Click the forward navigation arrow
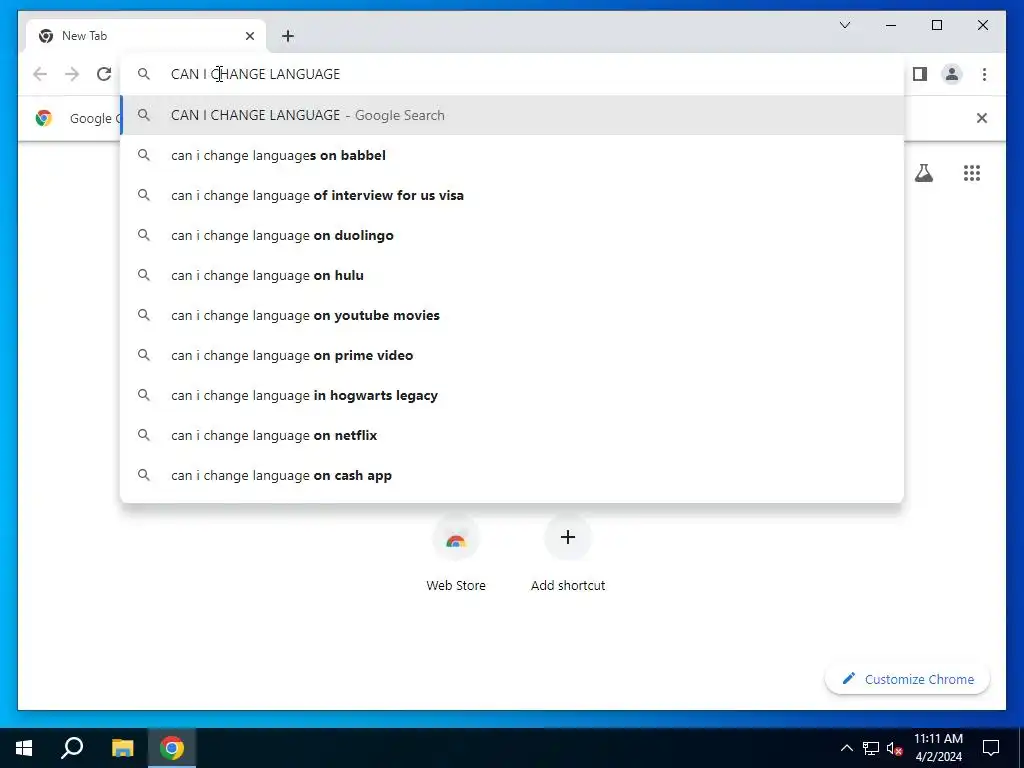This screenshot has height=768, width=1024. pos(72,74)
